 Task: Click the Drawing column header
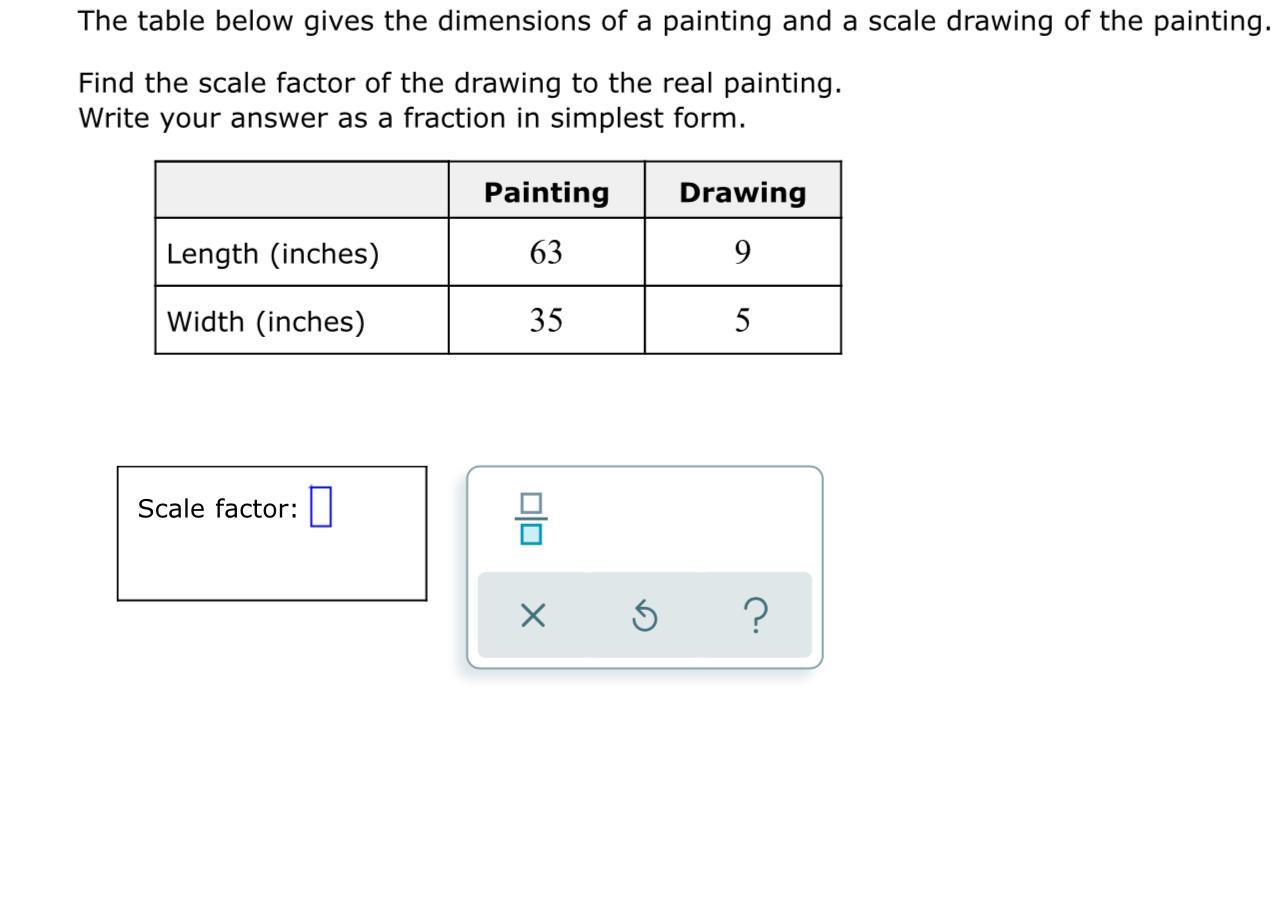742,192
